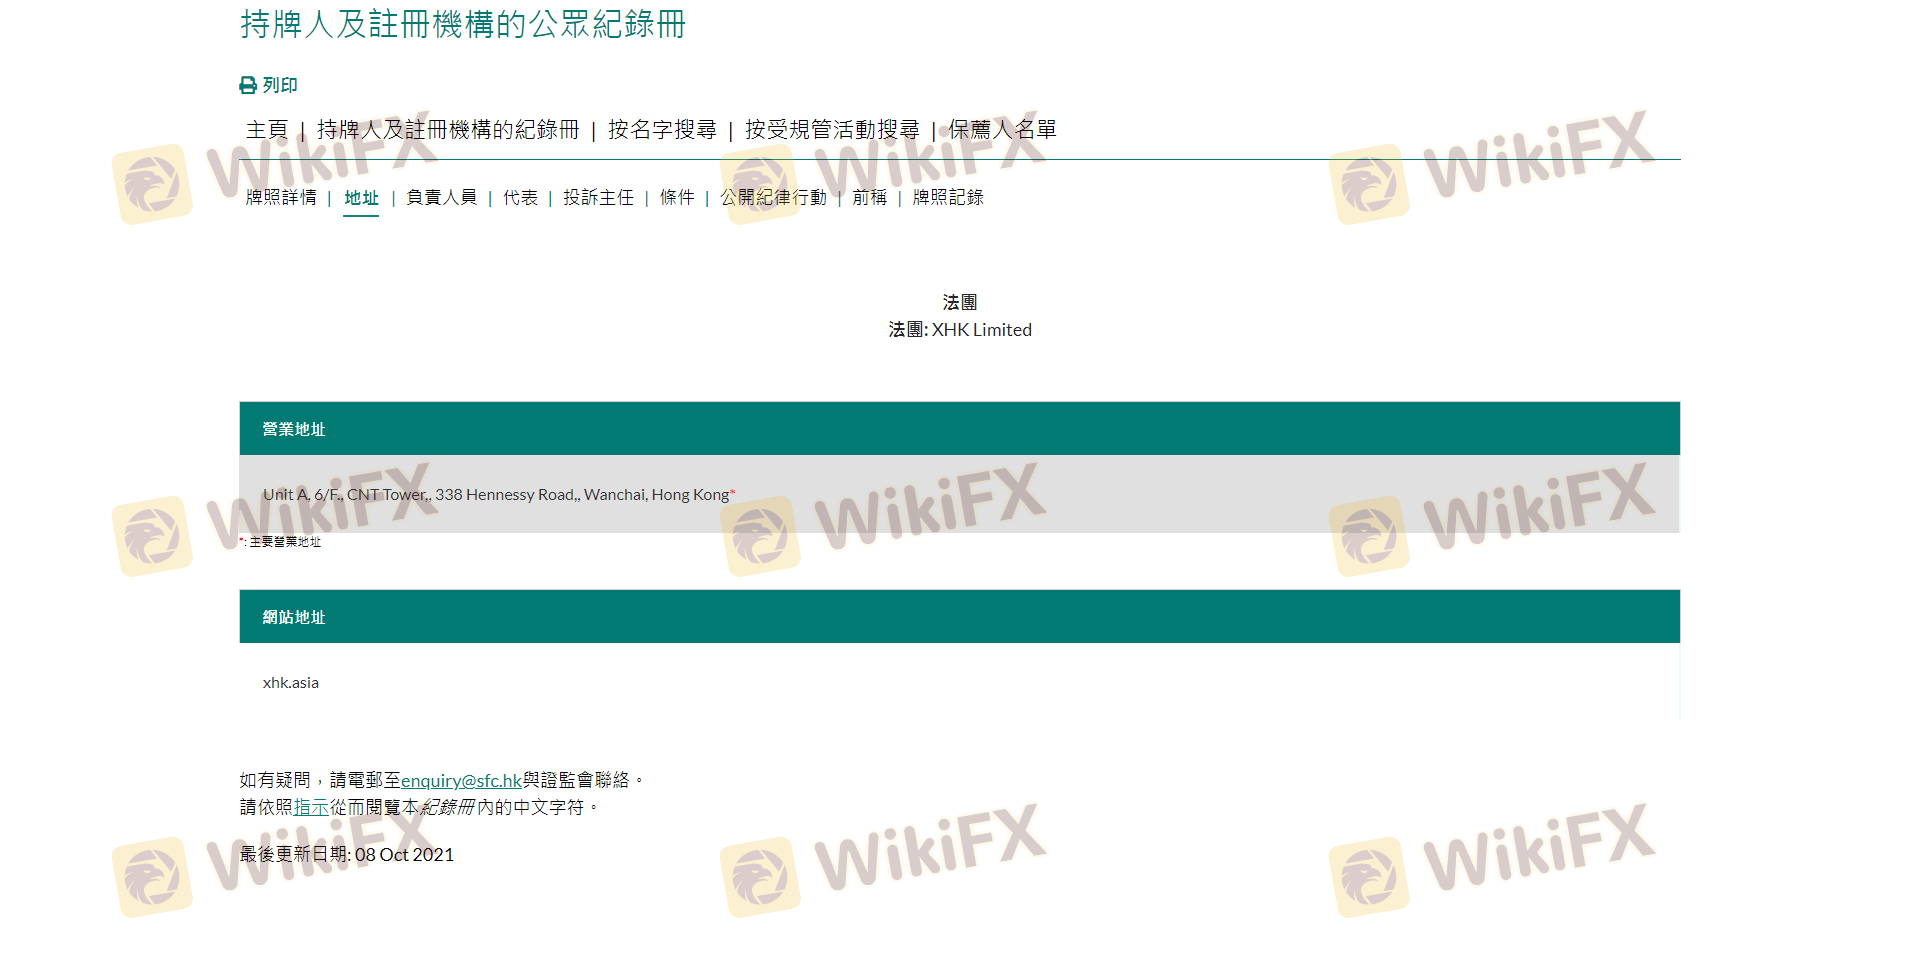Switch to the 牌照詳情 tab
The image size is (1920, 969).
[x=281, y=198]
